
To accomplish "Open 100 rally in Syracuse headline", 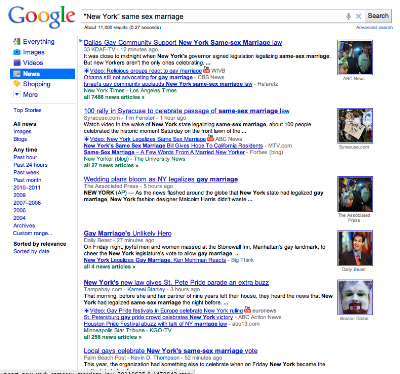I will click(187, 111).
